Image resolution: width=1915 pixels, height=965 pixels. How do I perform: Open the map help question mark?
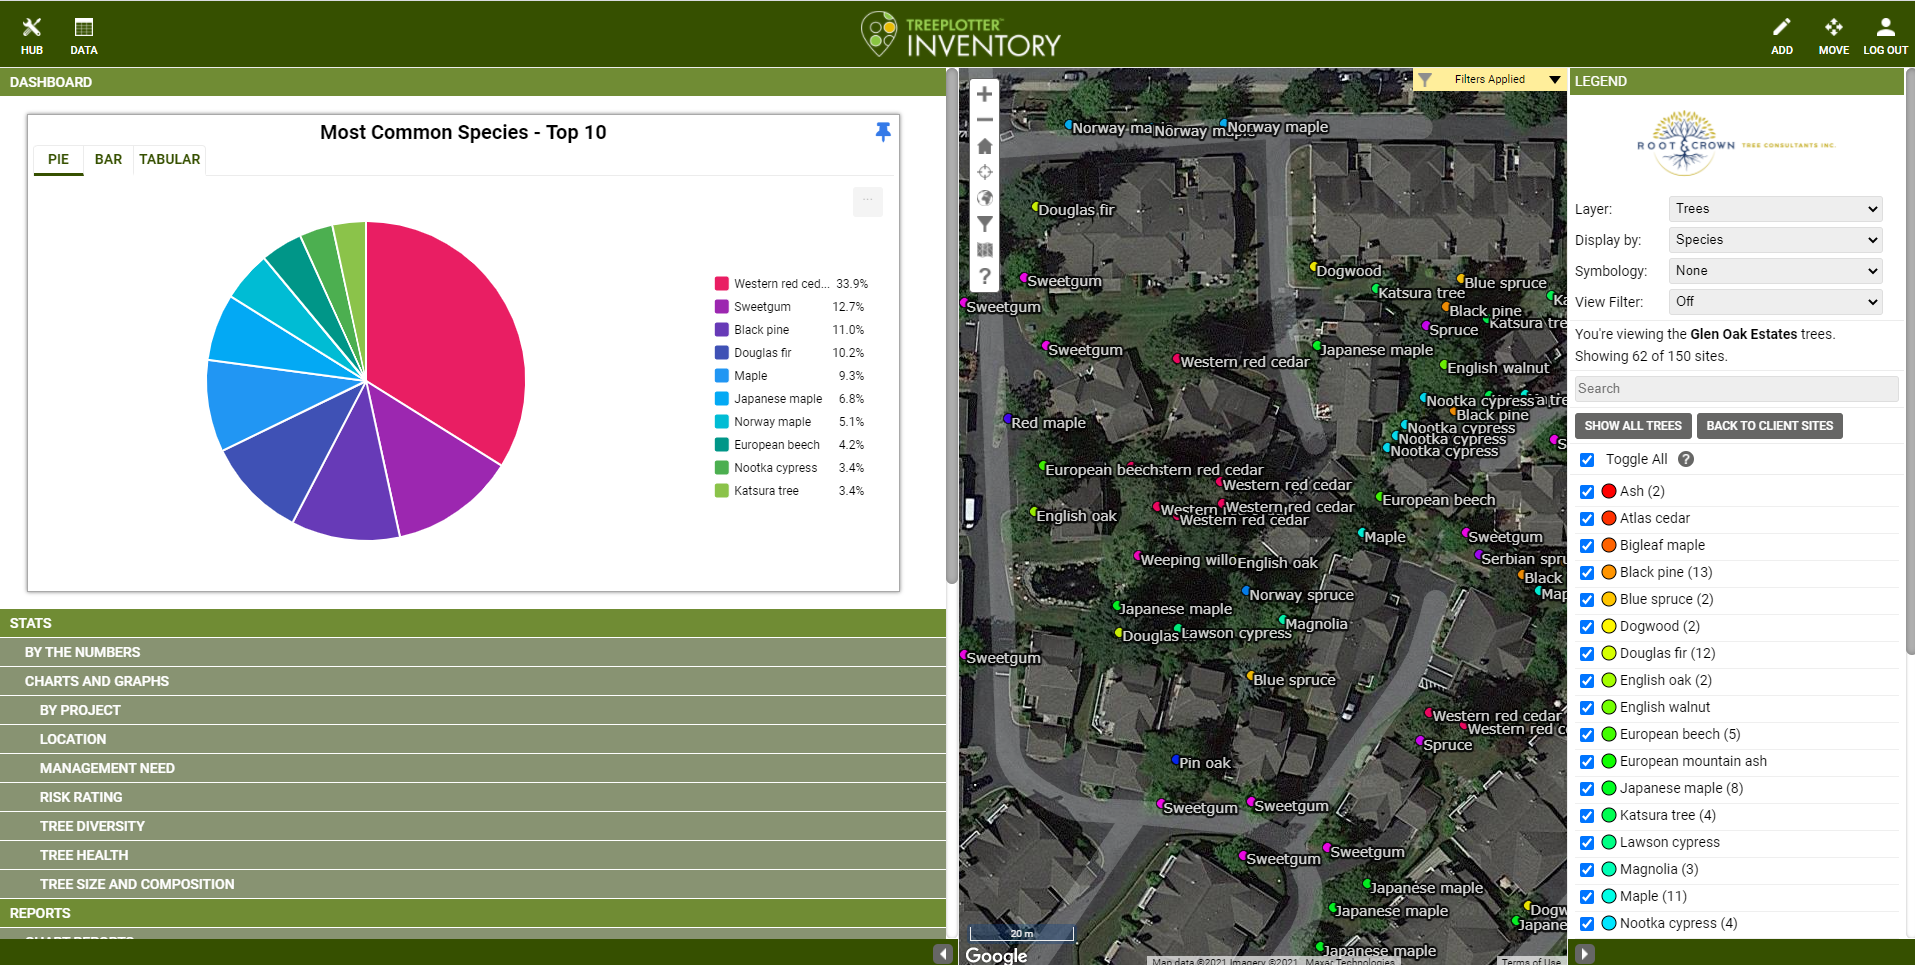[x=984, y=276]
